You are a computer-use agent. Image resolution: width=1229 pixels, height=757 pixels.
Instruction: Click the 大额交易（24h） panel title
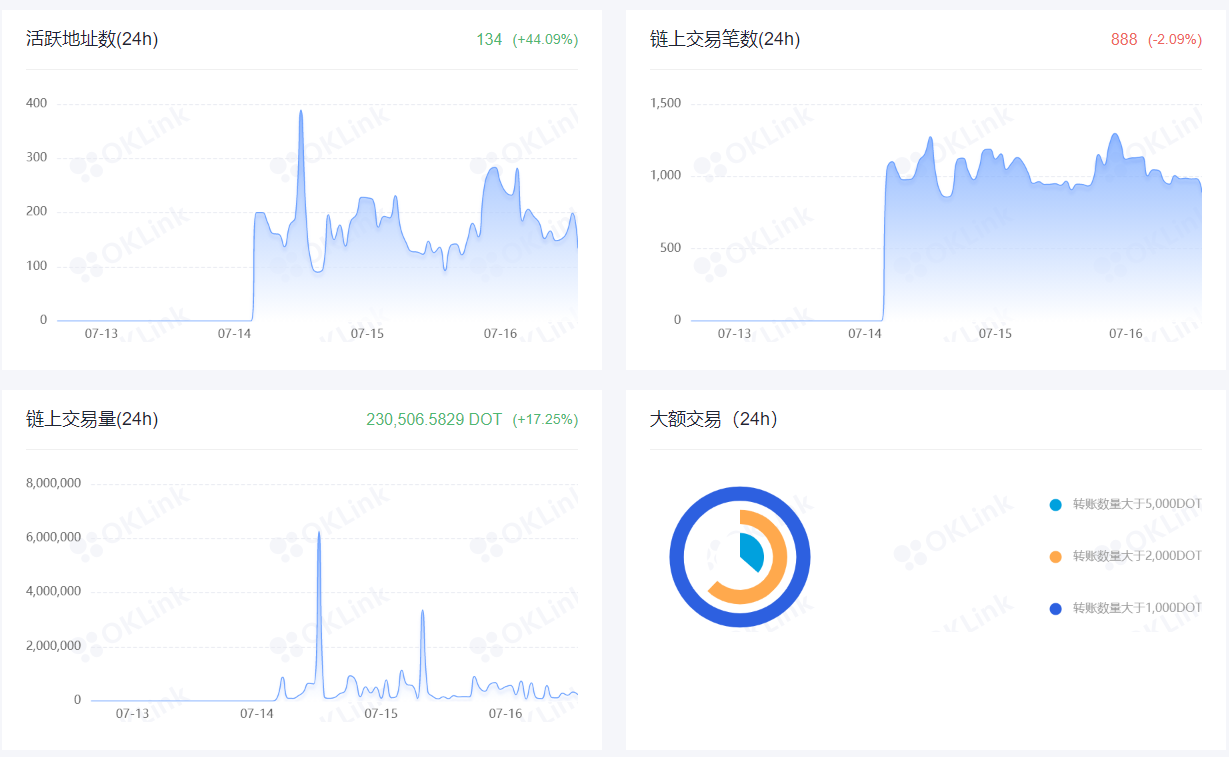(713, 419)
